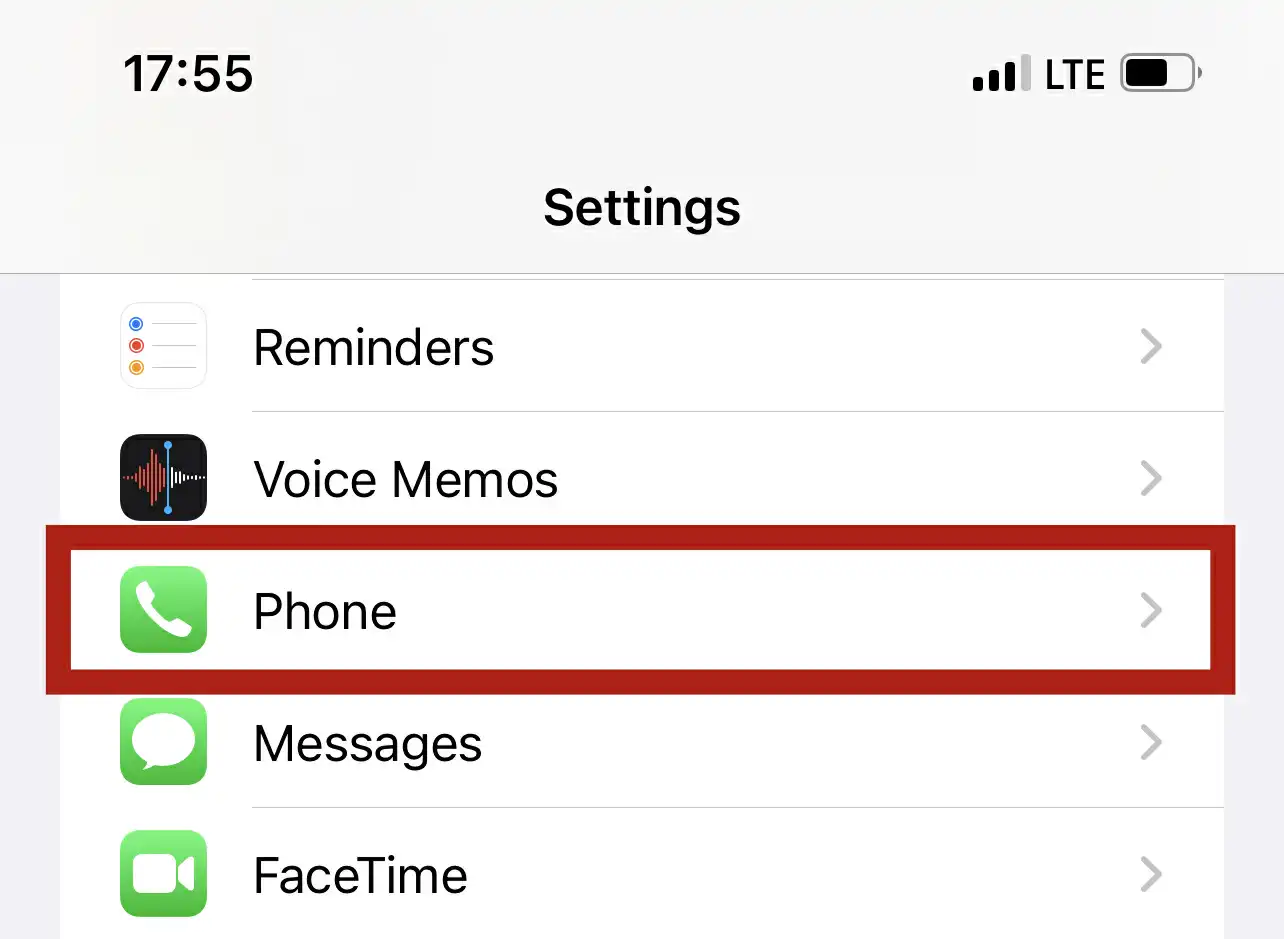Viewport: 1284px width, 939px height.
Task: Open Reminders settings
Action: click(640, 346)
